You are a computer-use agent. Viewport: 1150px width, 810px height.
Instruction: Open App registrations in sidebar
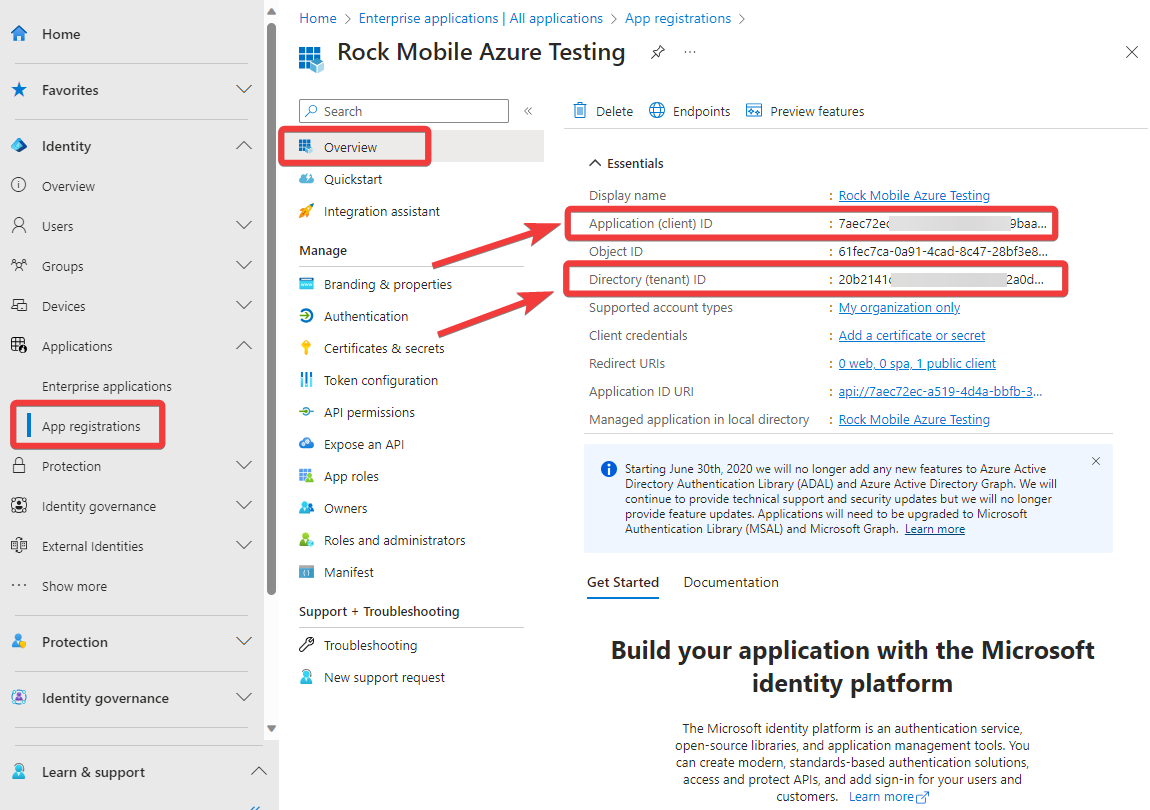click(91, 426)
